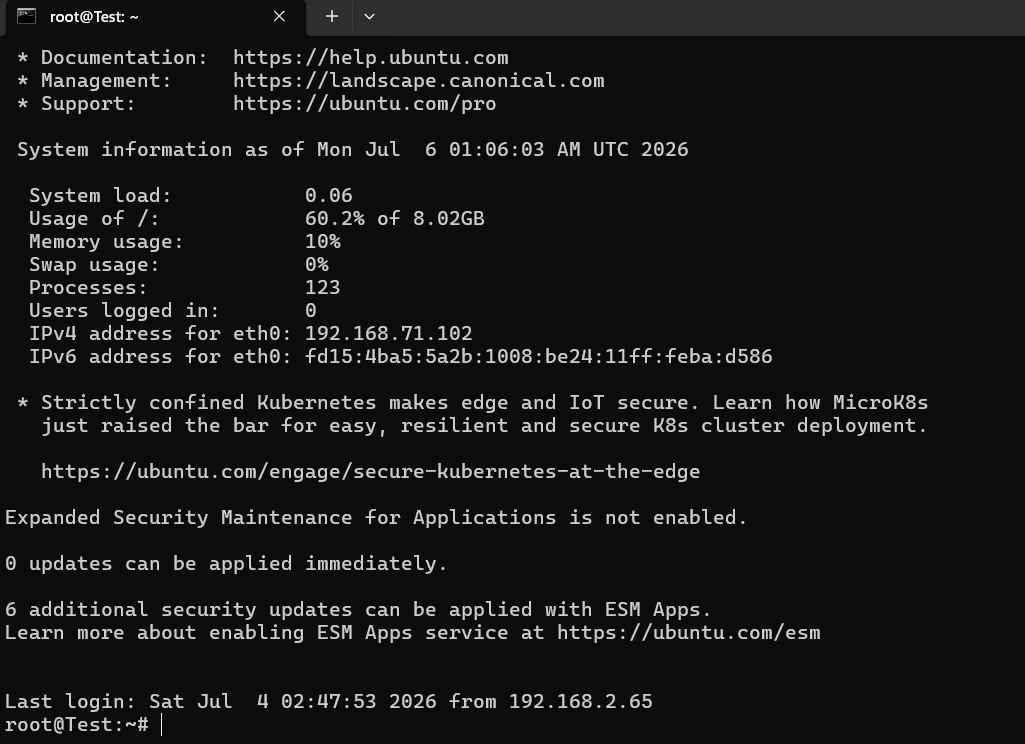Viewport: 1025px width, 744px height.
Task: Click the System load value 0.06
Action: pos(329,195)
